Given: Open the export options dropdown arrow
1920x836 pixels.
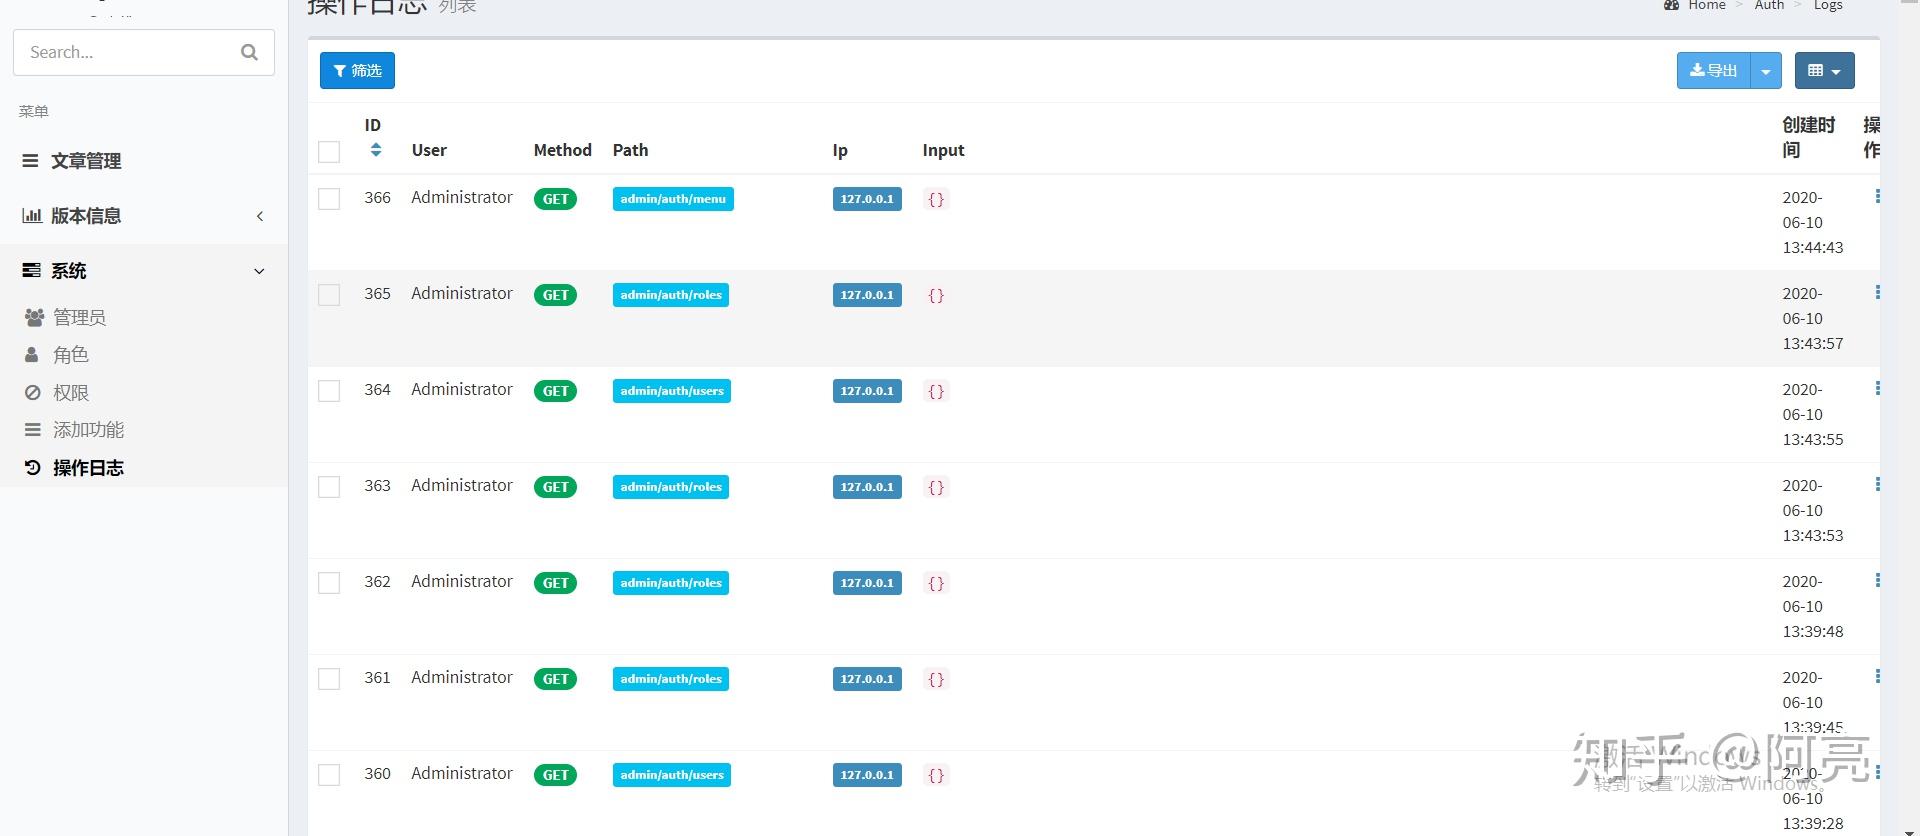Looking at the screenshot, I should coord(1766,71).
